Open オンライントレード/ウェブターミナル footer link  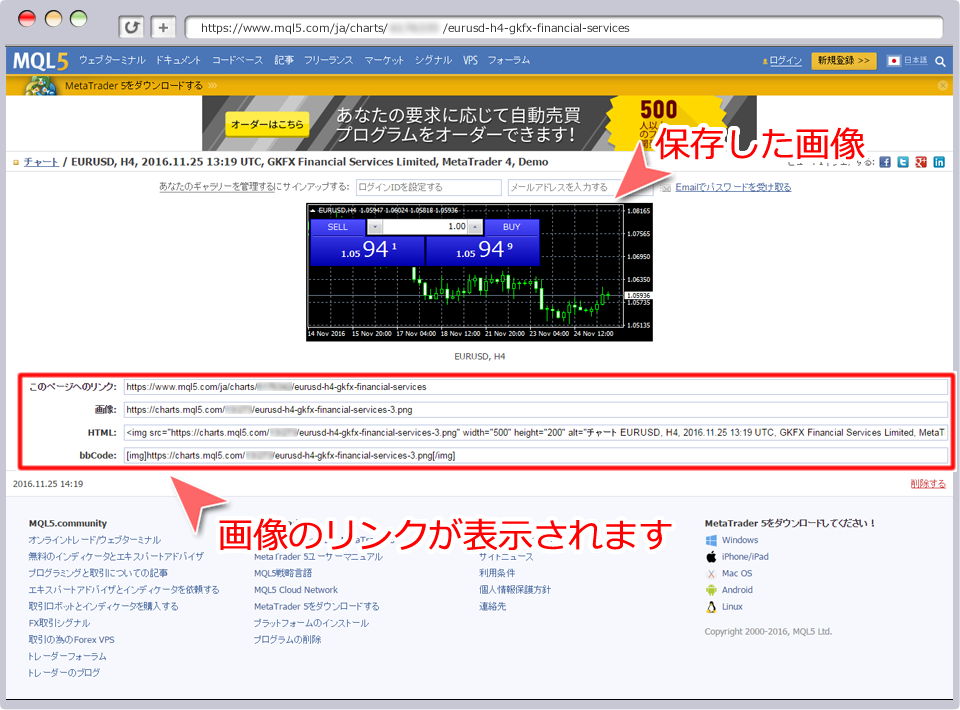pos(94,540)
